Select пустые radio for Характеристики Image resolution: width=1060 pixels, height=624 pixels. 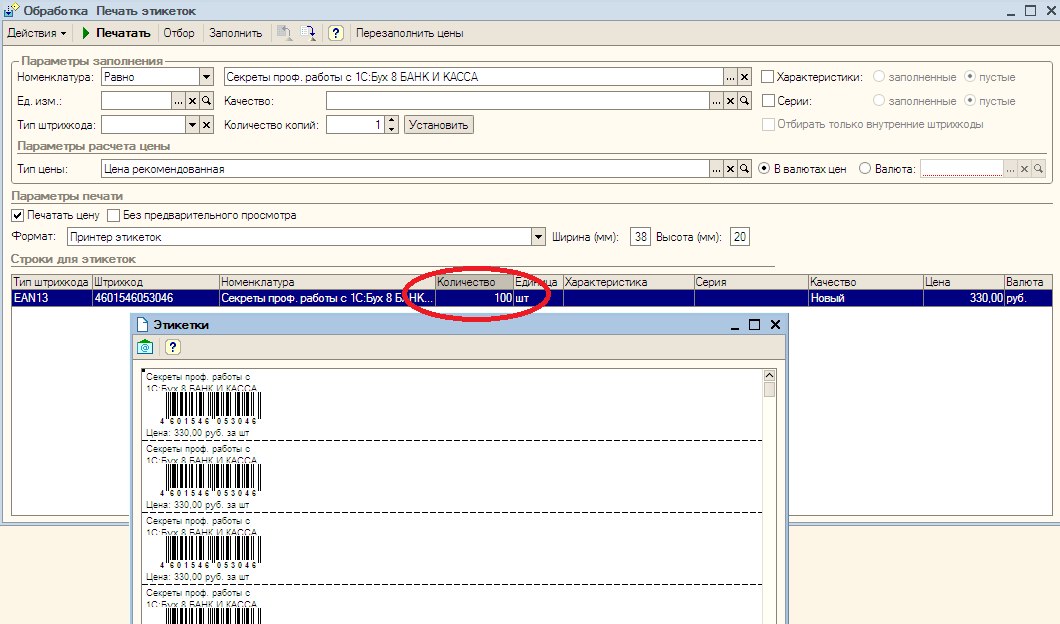point(969,76)
